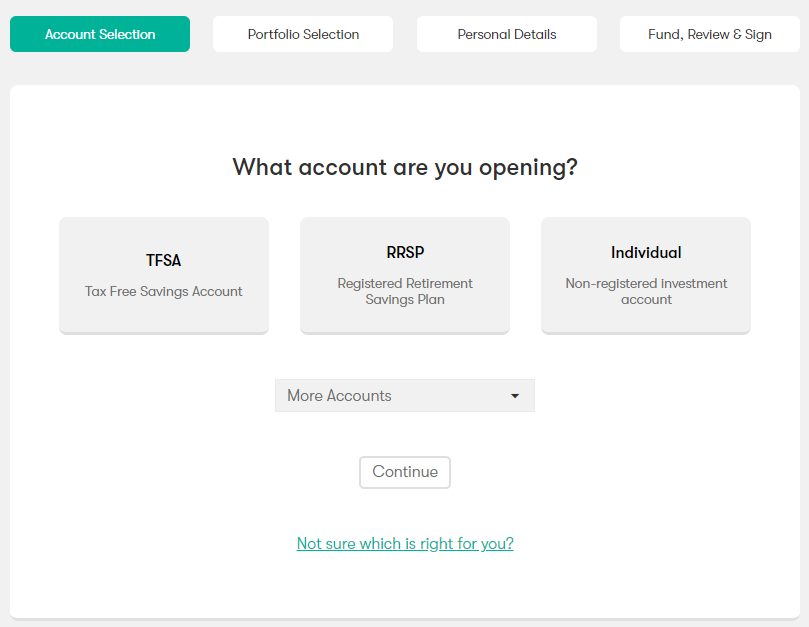
Task: Choose the non-registered investment account option
Action: pyautogui.click(x=645, y=275)
